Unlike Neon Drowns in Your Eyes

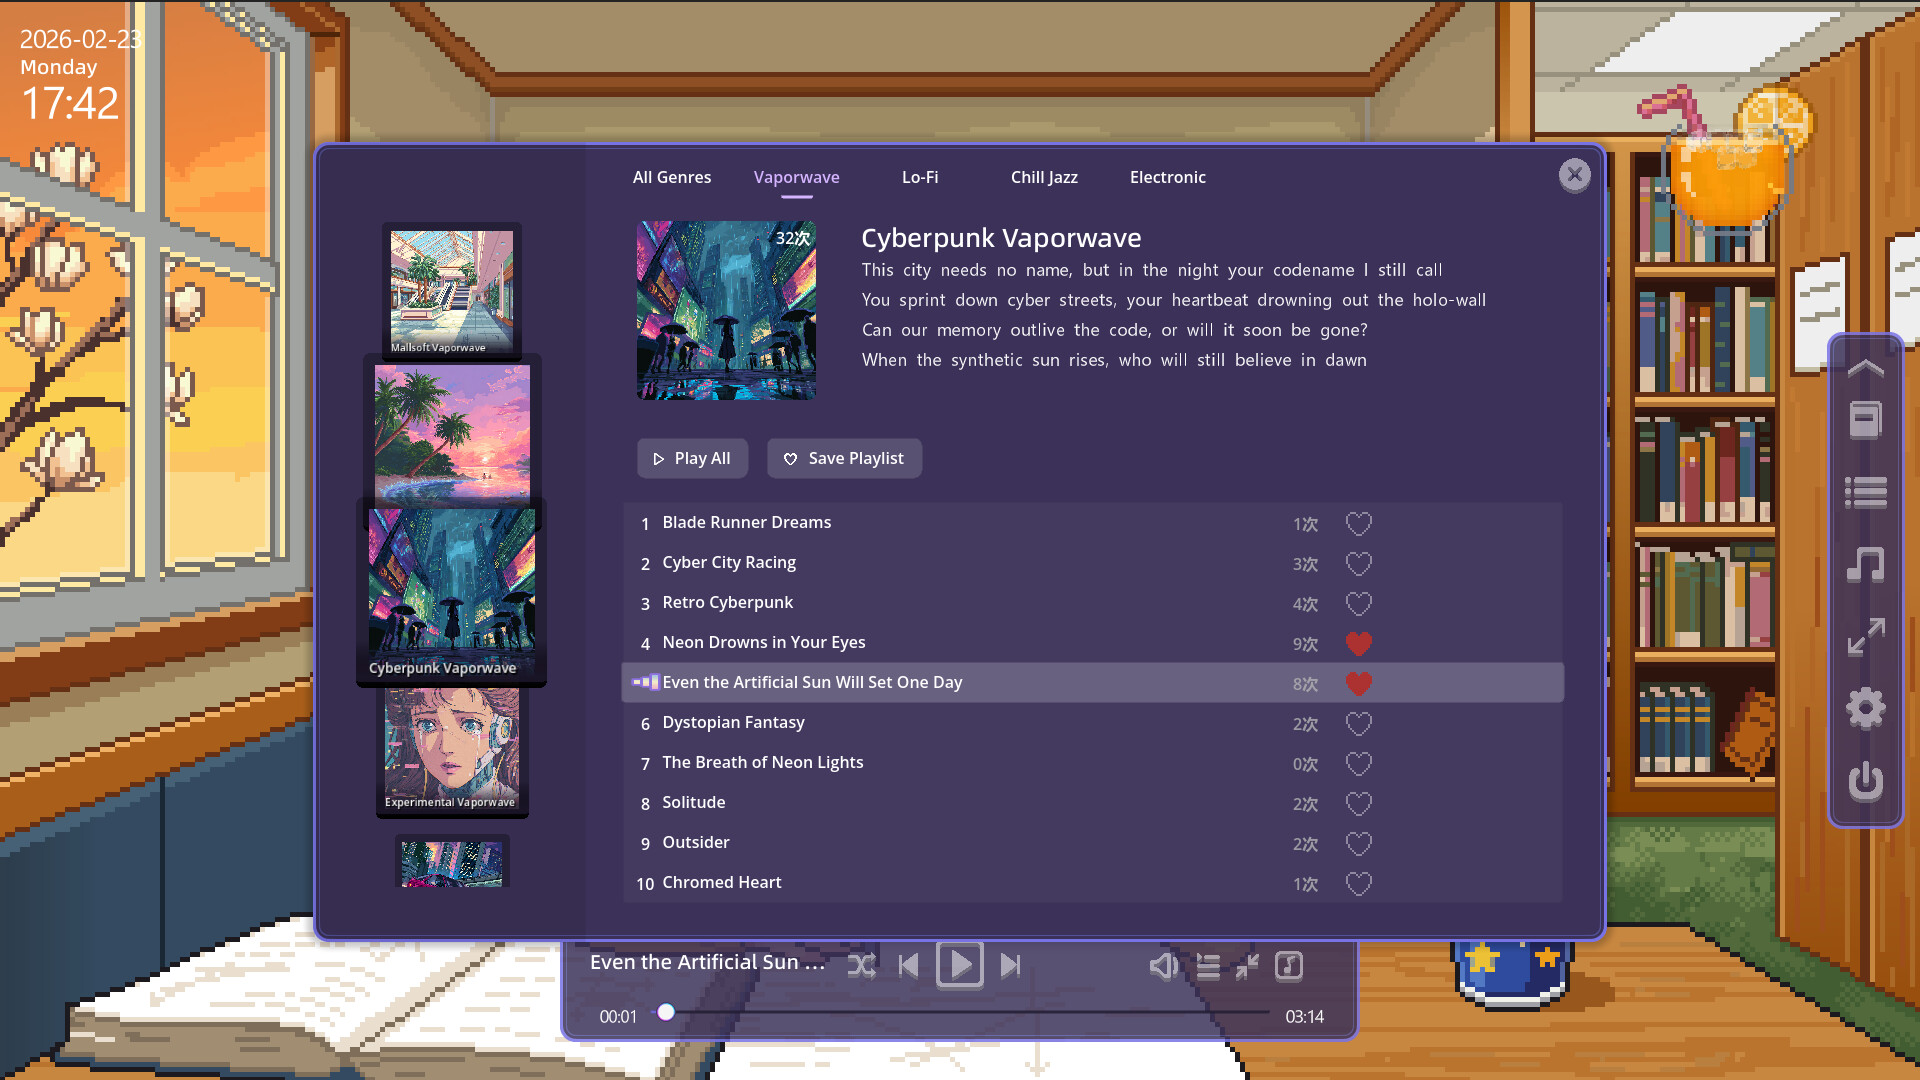[x=1358, y=644]
